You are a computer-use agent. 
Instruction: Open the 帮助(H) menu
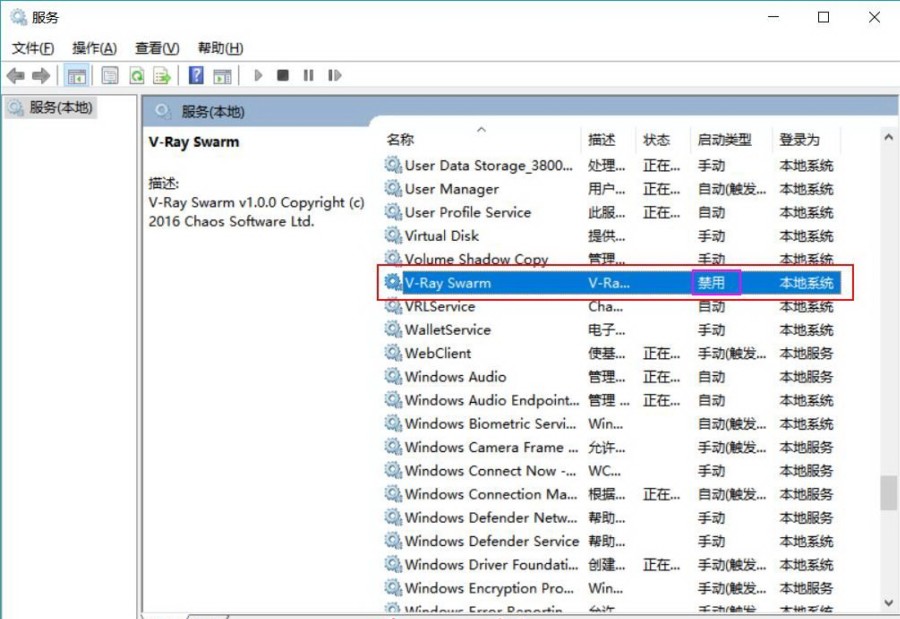tap(220, 48)
